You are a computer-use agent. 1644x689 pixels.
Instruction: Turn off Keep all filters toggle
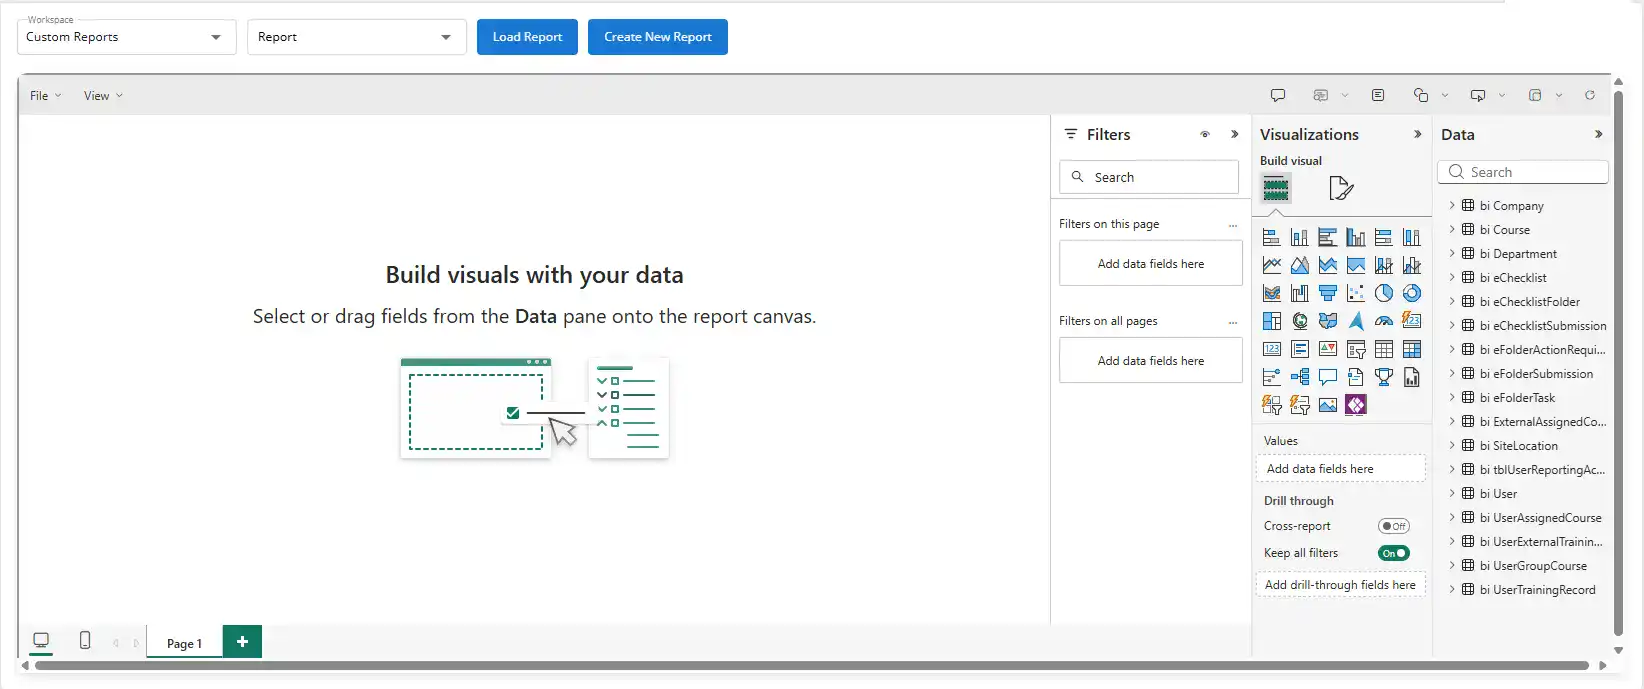[1393, 553]
